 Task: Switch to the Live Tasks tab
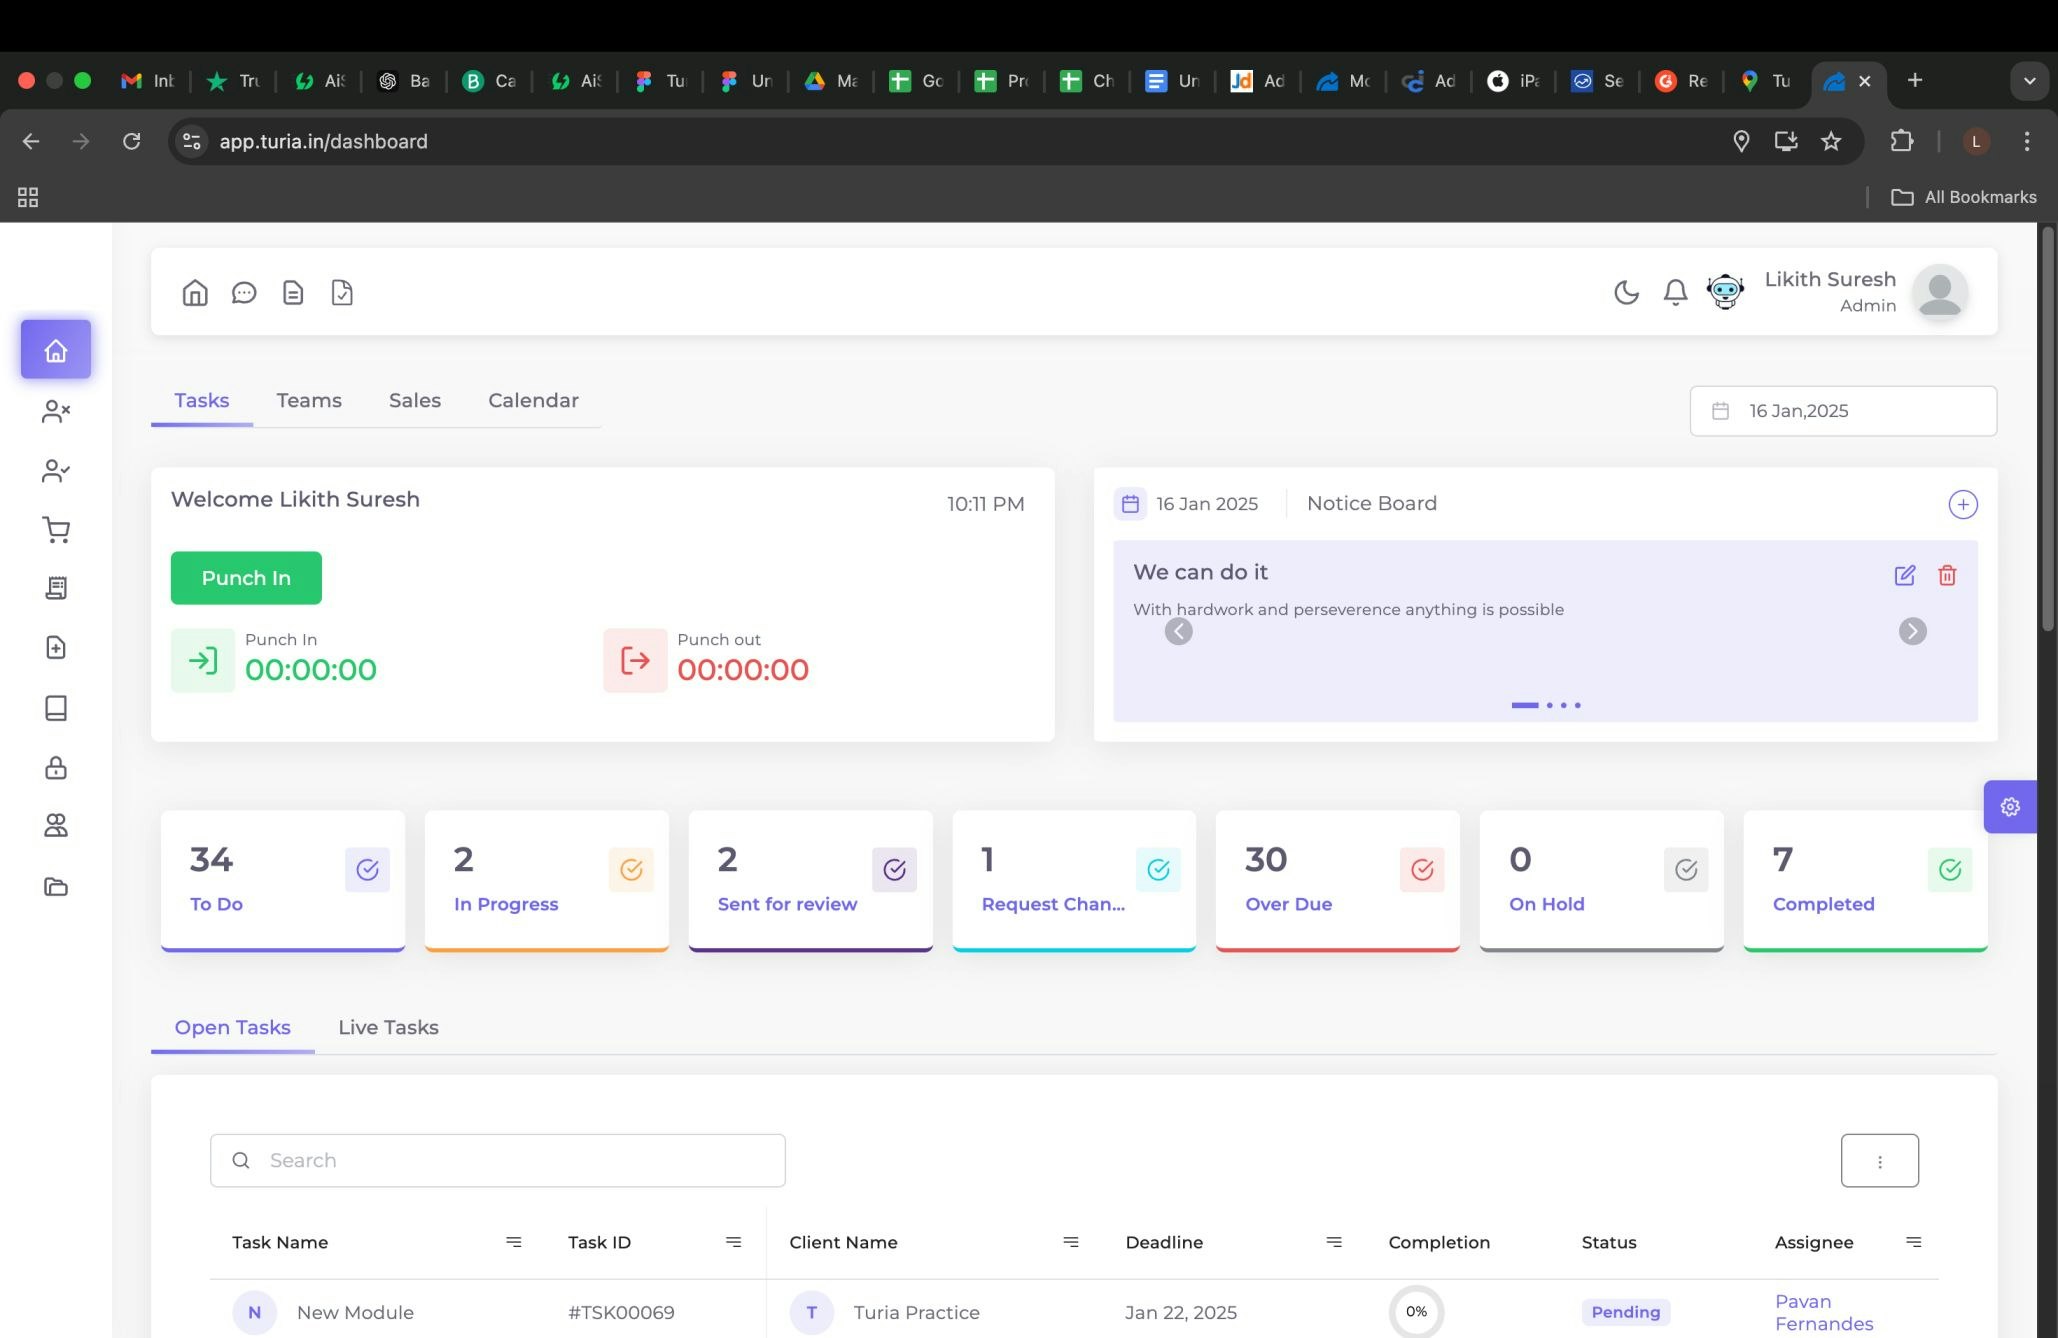388,1027
